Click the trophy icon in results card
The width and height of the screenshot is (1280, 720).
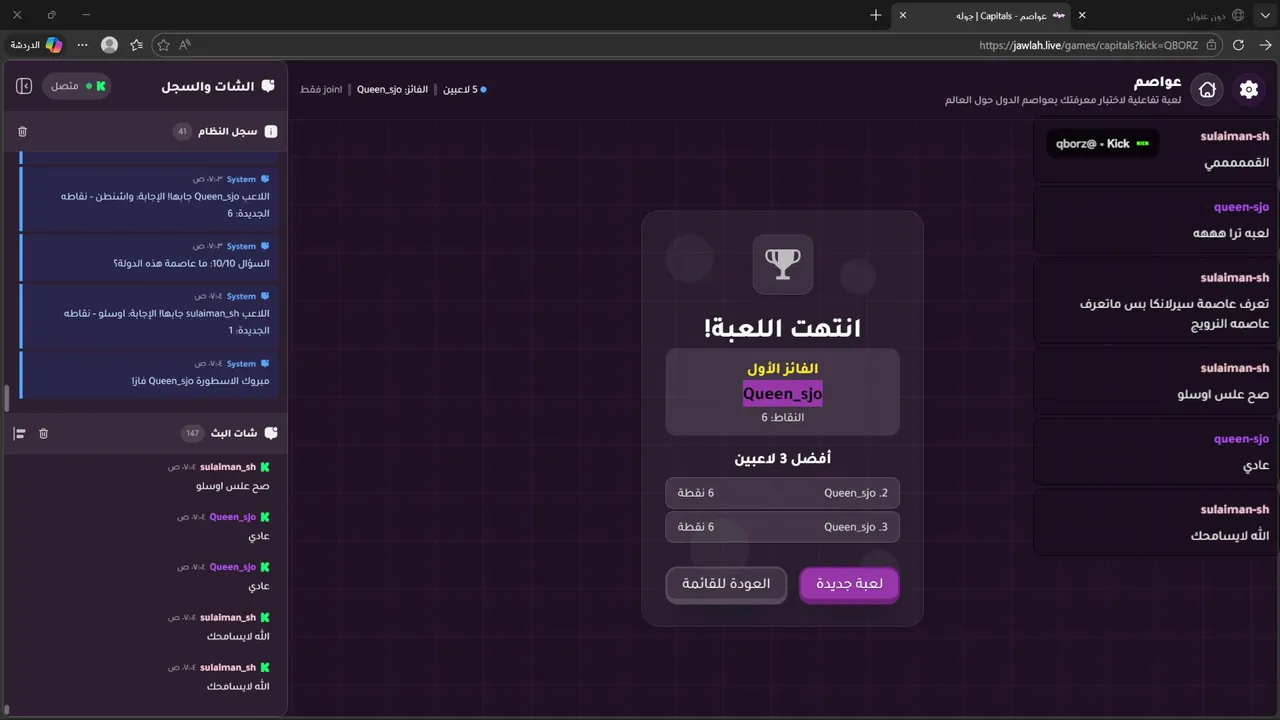click(783, 264)
